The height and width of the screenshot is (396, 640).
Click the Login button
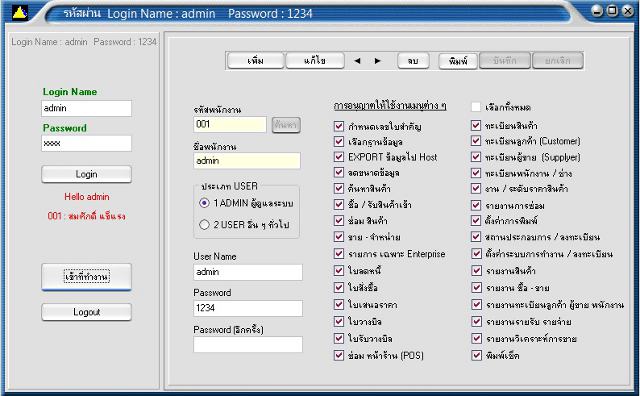[x=87, y=174]
